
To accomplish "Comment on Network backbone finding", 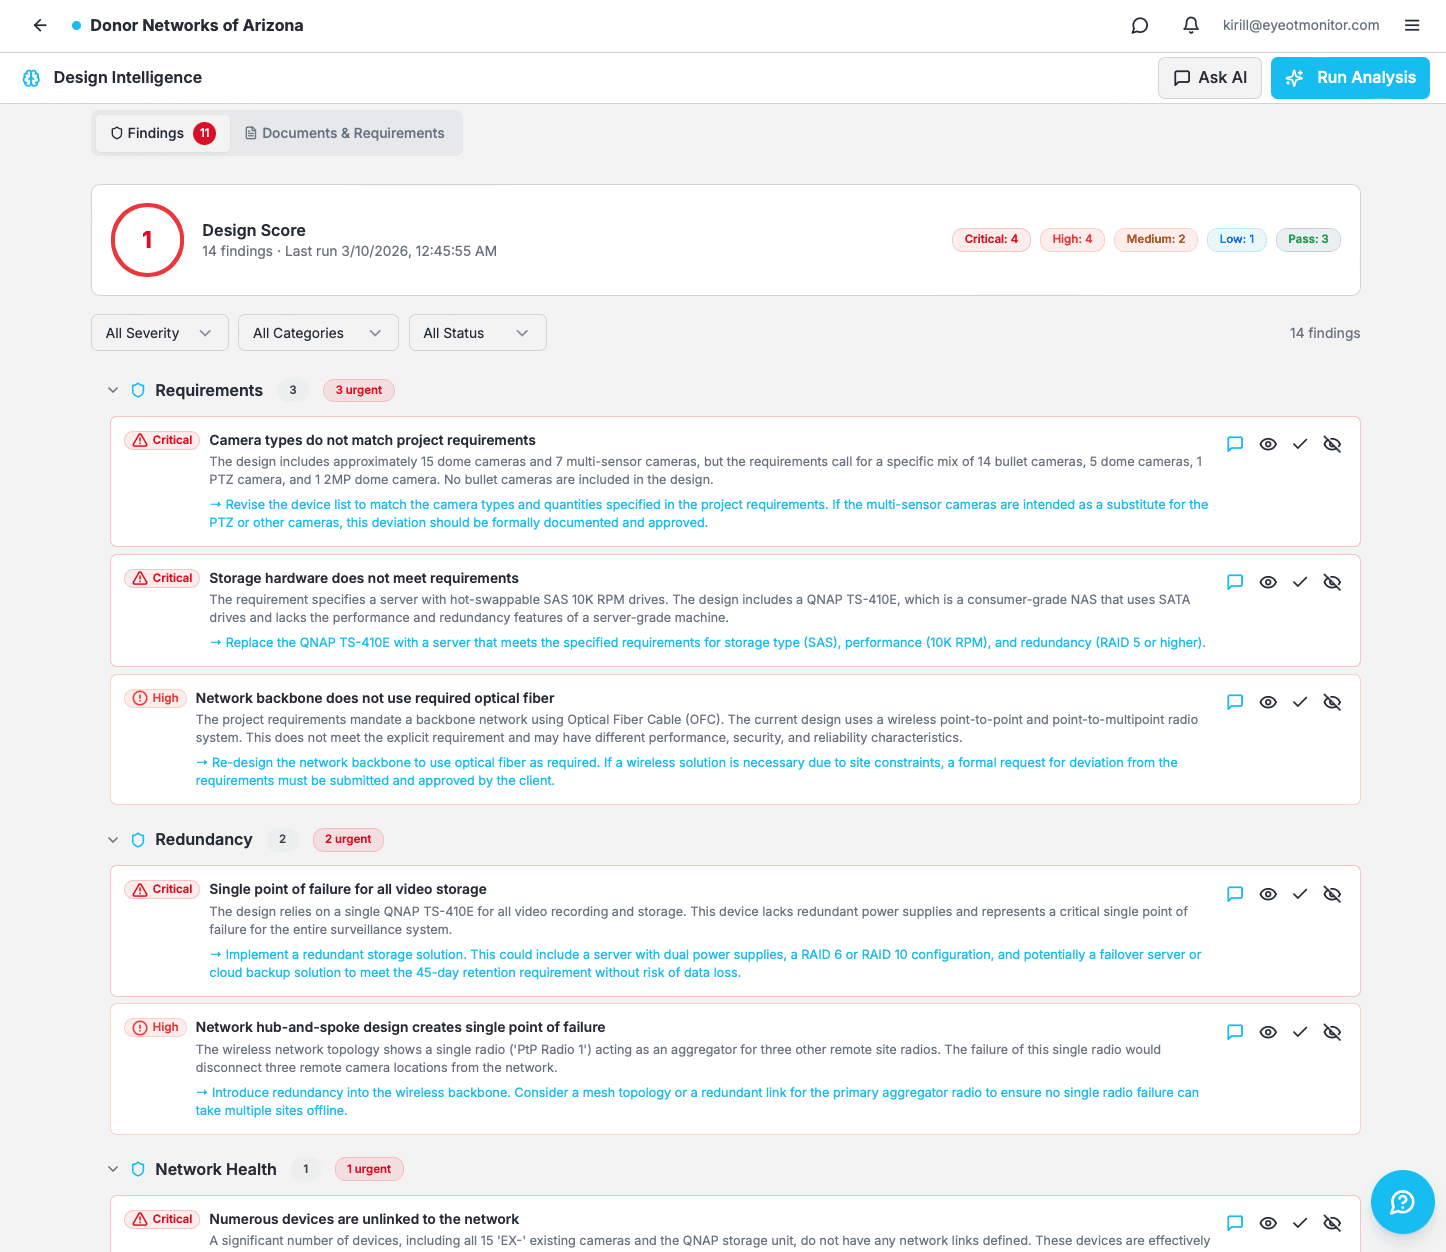I will [1235, 702].
